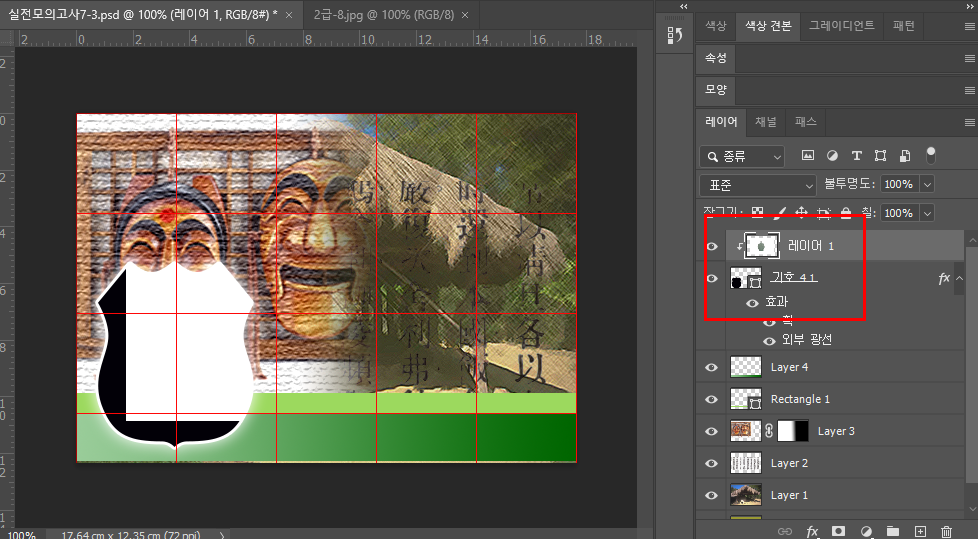Click the Layer 3 mask thumbnail
Screen dimensions: 978x539
pos(793,431)
